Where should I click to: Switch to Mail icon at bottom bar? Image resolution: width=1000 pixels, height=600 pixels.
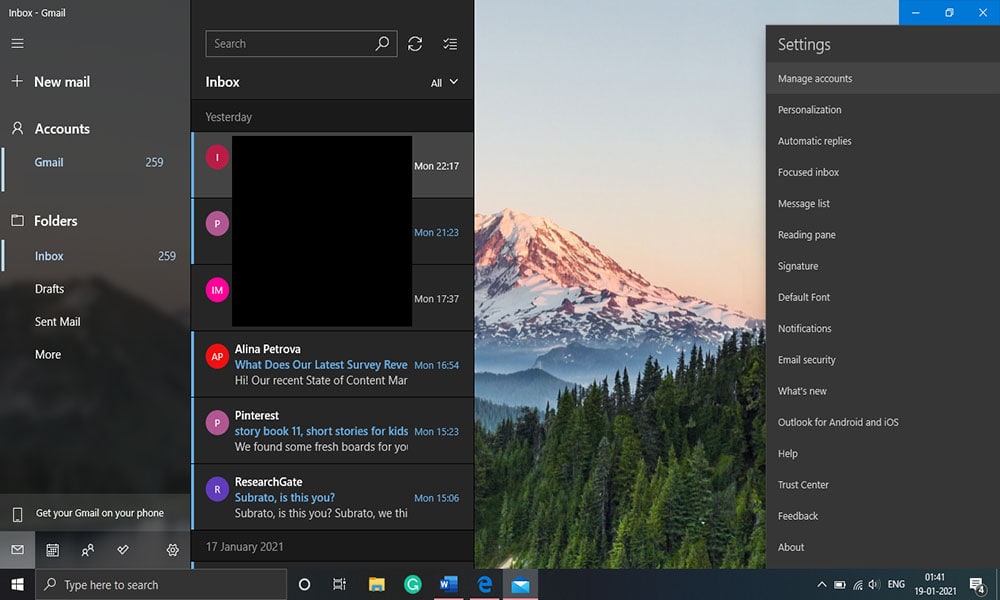coord(17,550)
